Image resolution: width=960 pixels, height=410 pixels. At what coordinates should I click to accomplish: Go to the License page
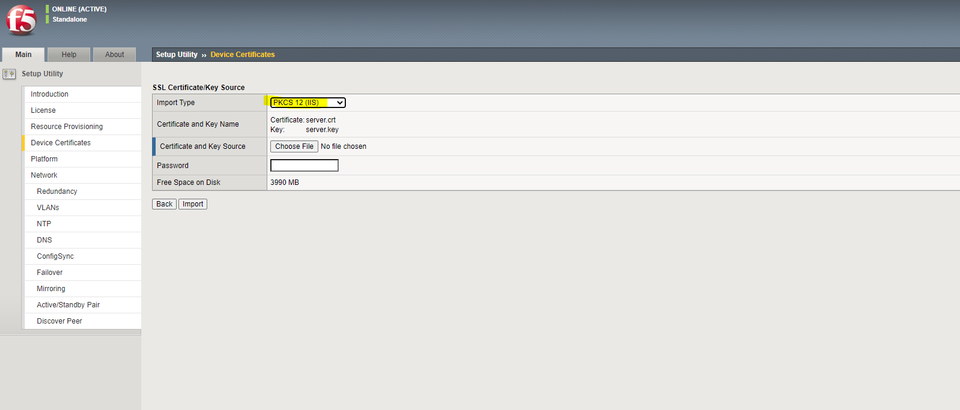(x=43, y=110)
